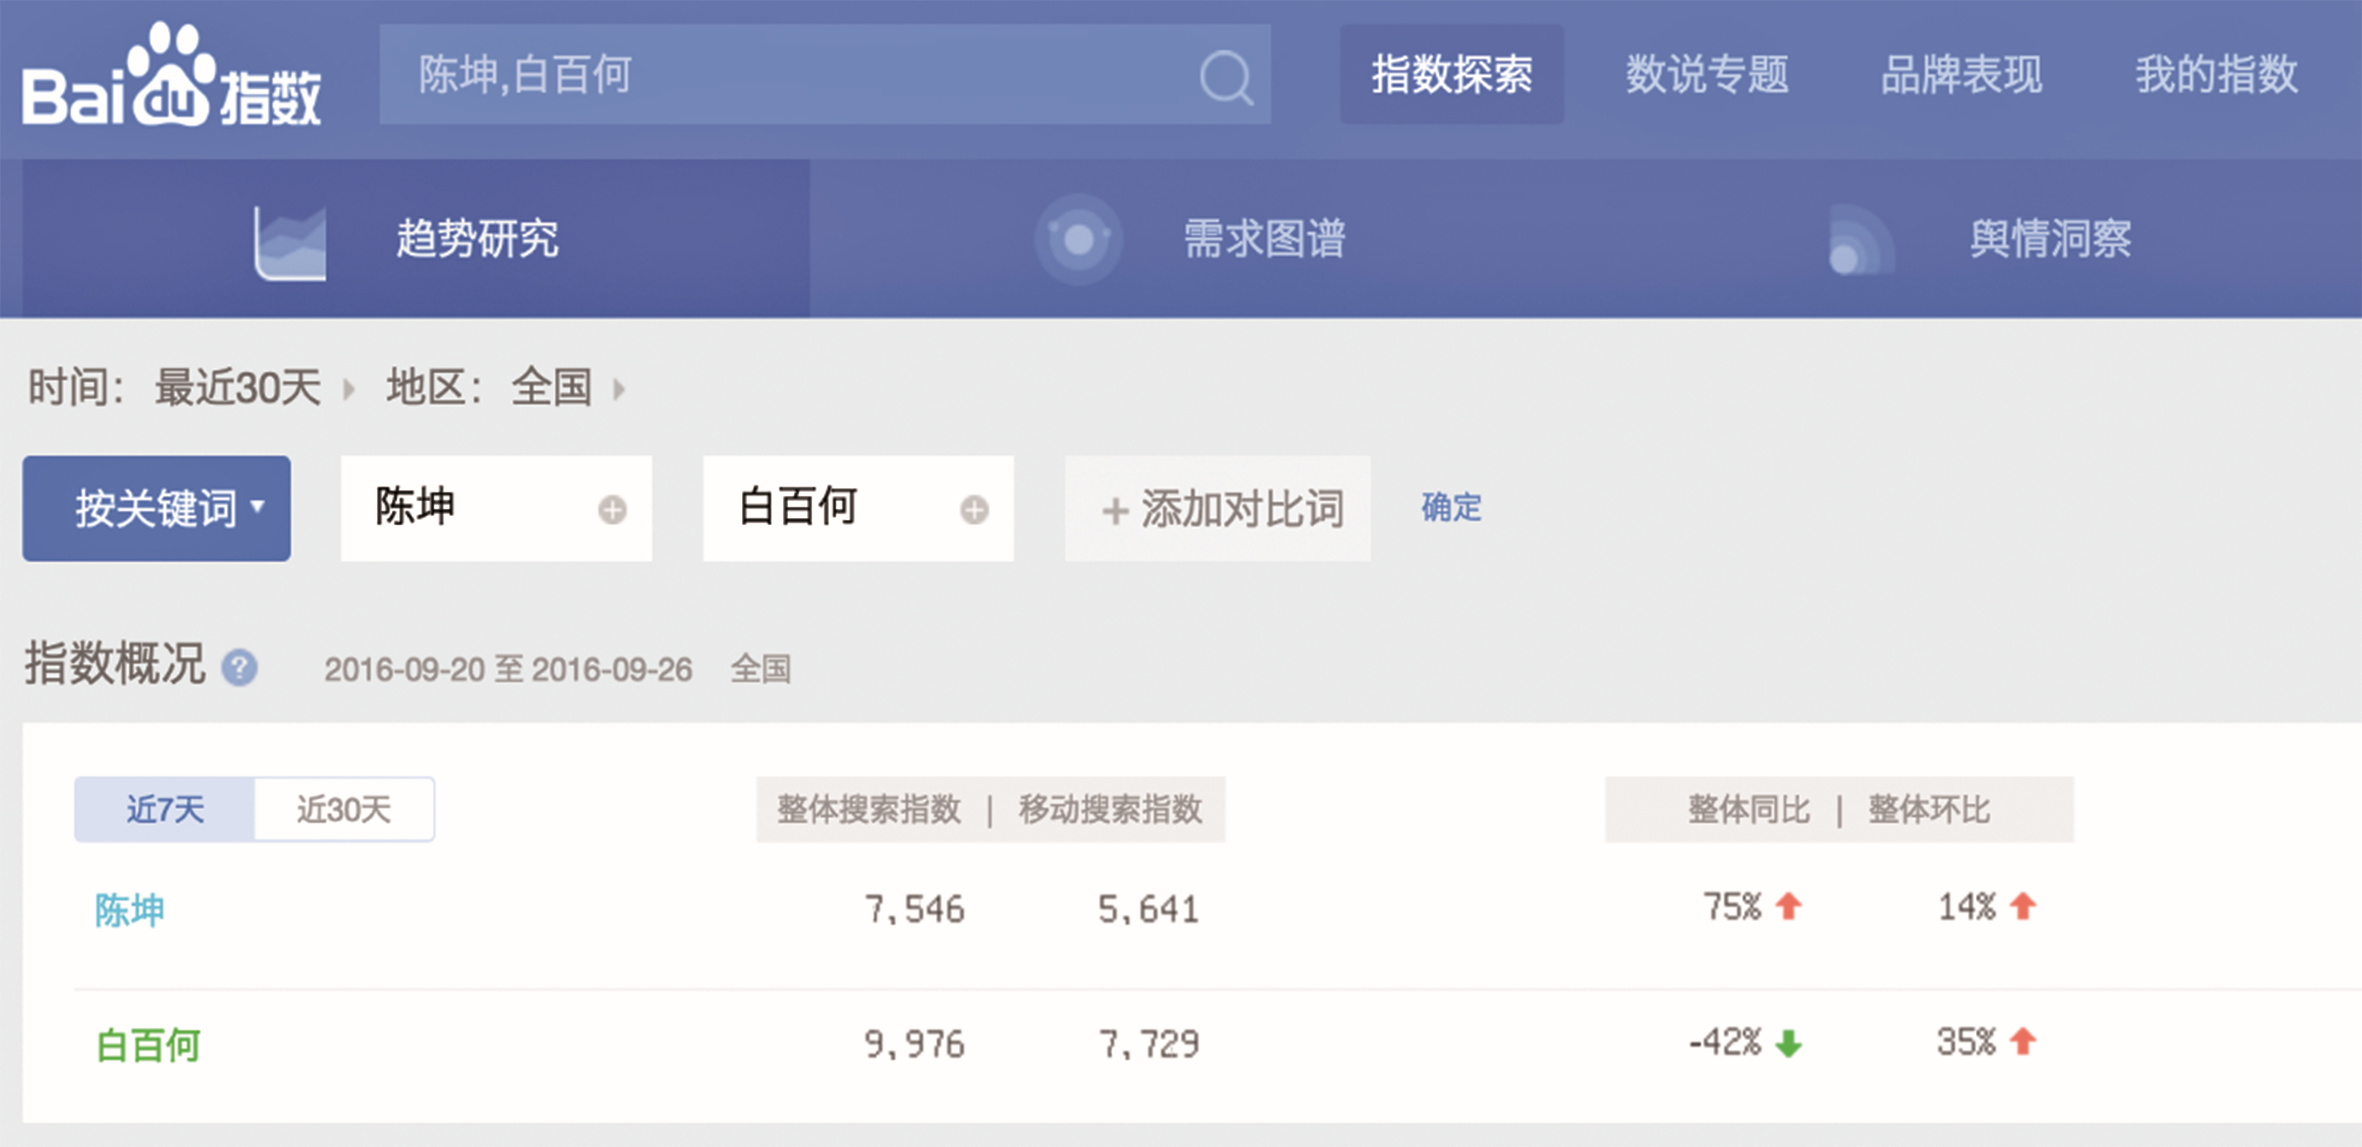Open the 指数概况 help question icon
Image resolution: width=2362 pixels, height=1147 pixels.
tap(239, 667)
